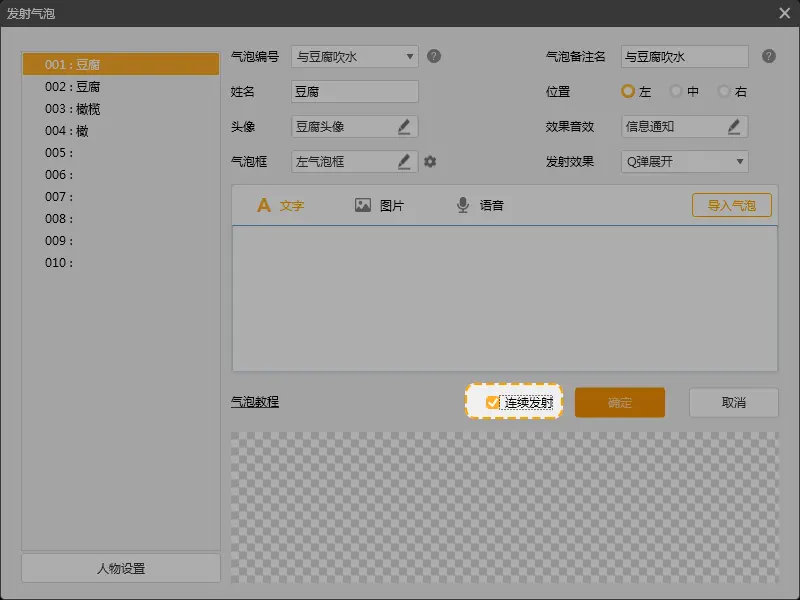This screenshot has width=800, height=600.
Task: Switch to the 语音 tab
Action: [479, 205]
